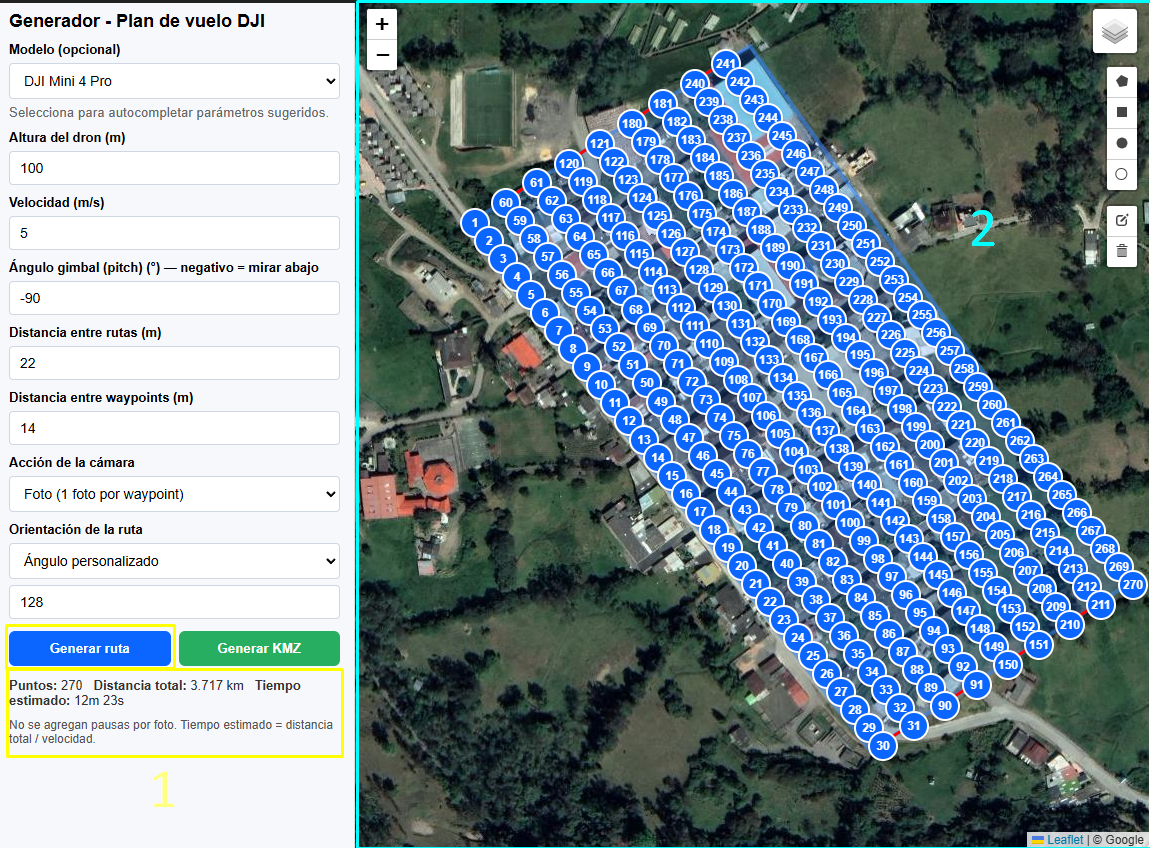The height and width of the screenshot is (848, 1150).
Task: Click the Generar KMZ button
Action: point(259,648)
